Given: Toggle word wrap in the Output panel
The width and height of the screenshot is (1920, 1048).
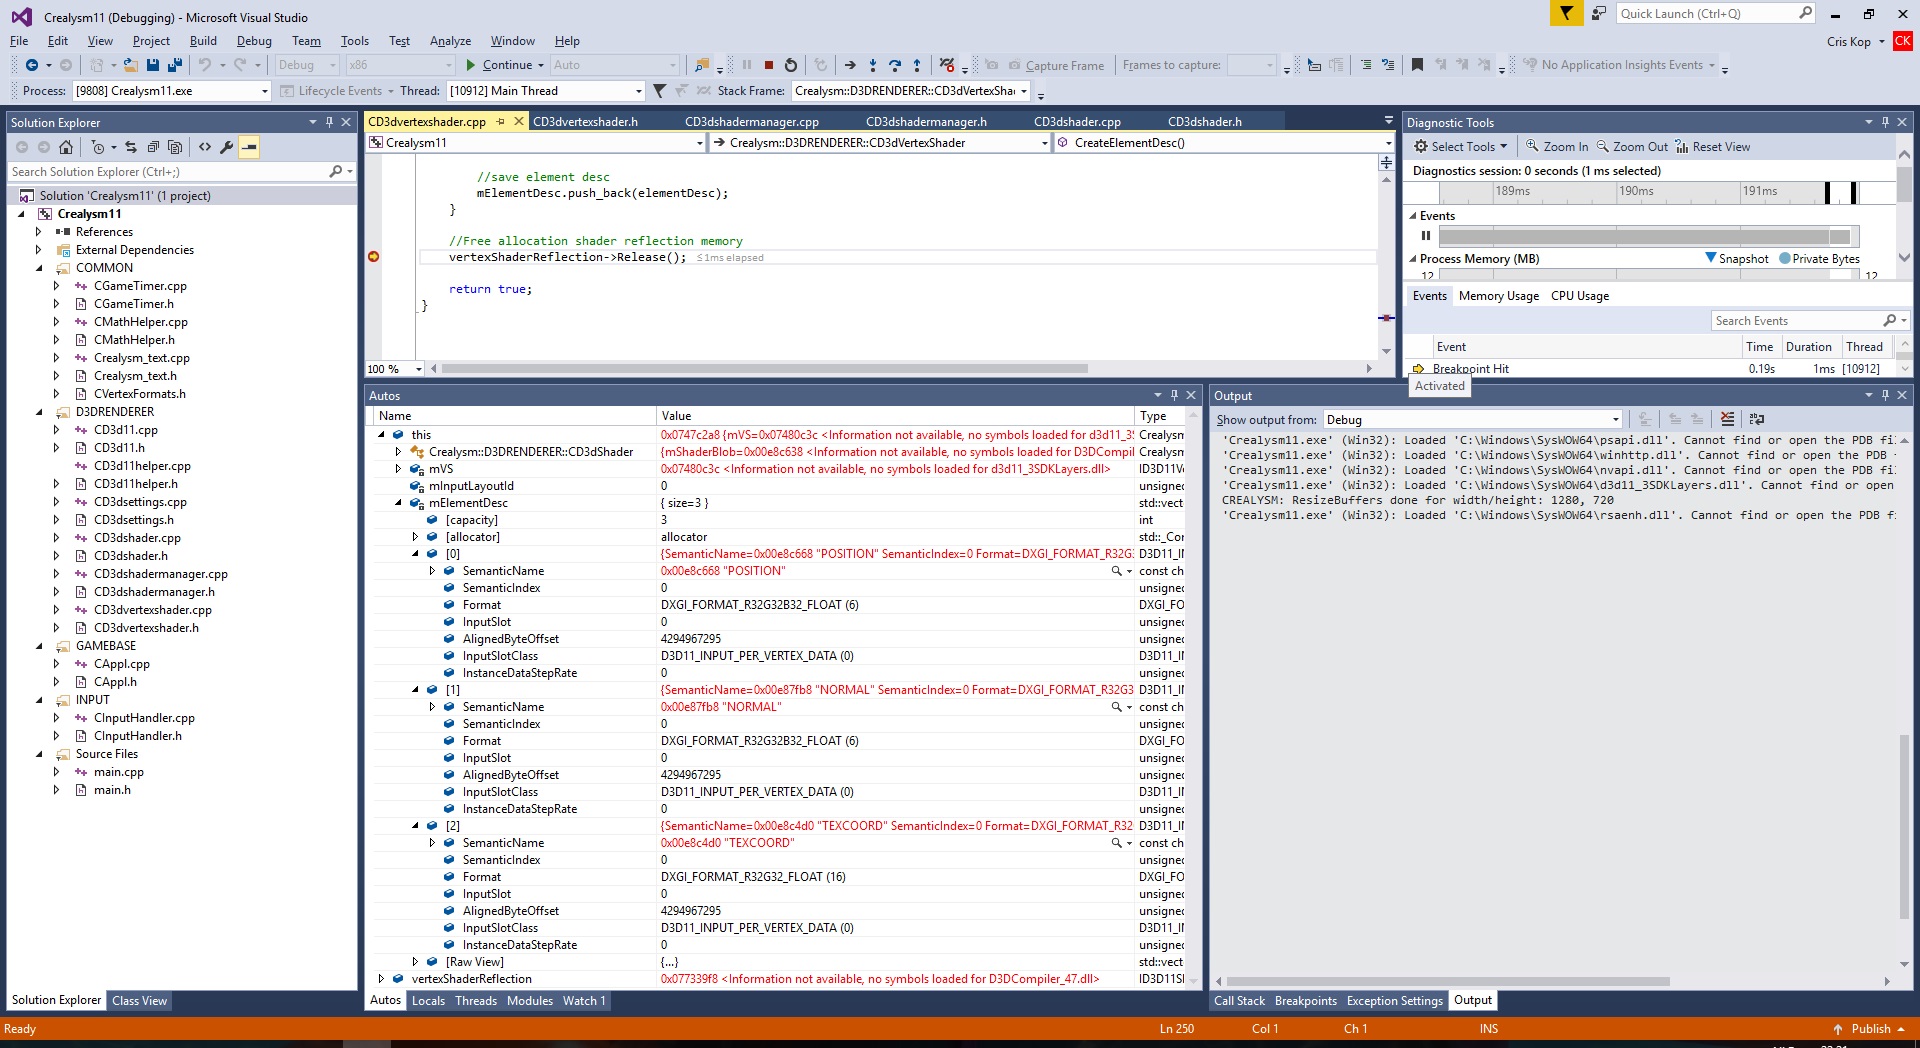Looking at the screenshot, I should coord(1757,419).
